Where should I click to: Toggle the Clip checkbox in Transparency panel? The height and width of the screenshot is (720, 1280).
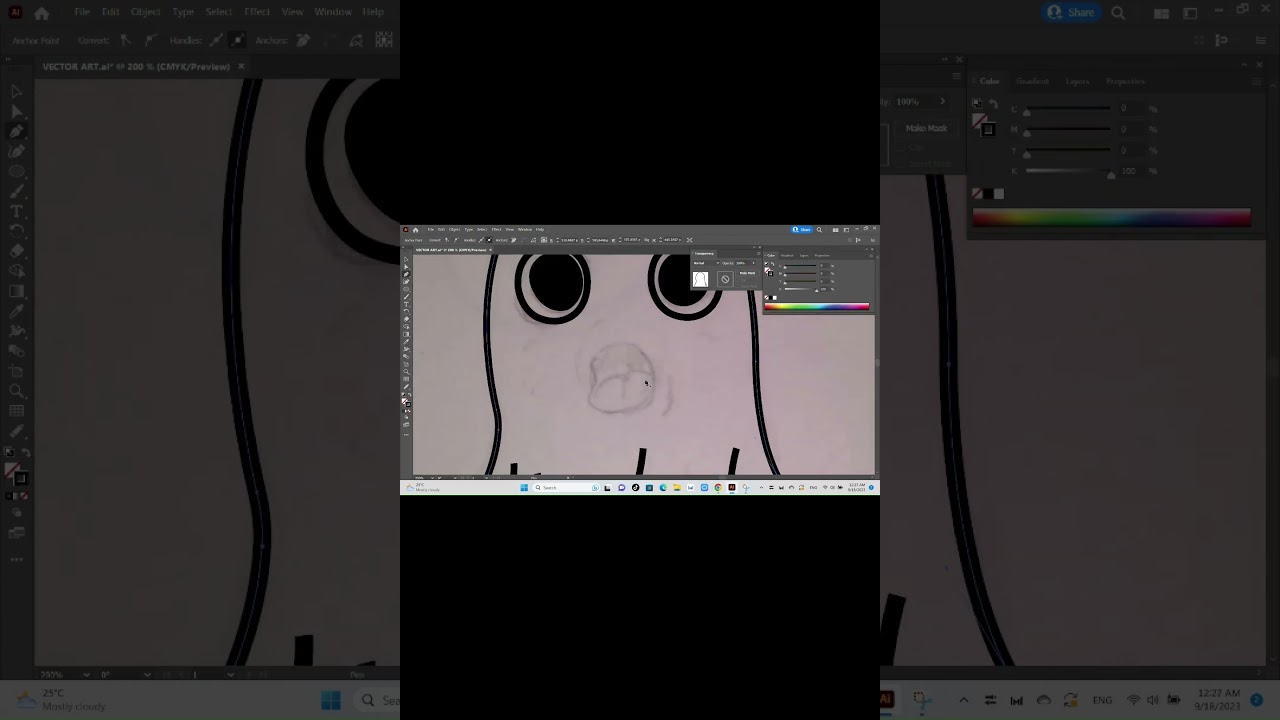tap(737, 280)
